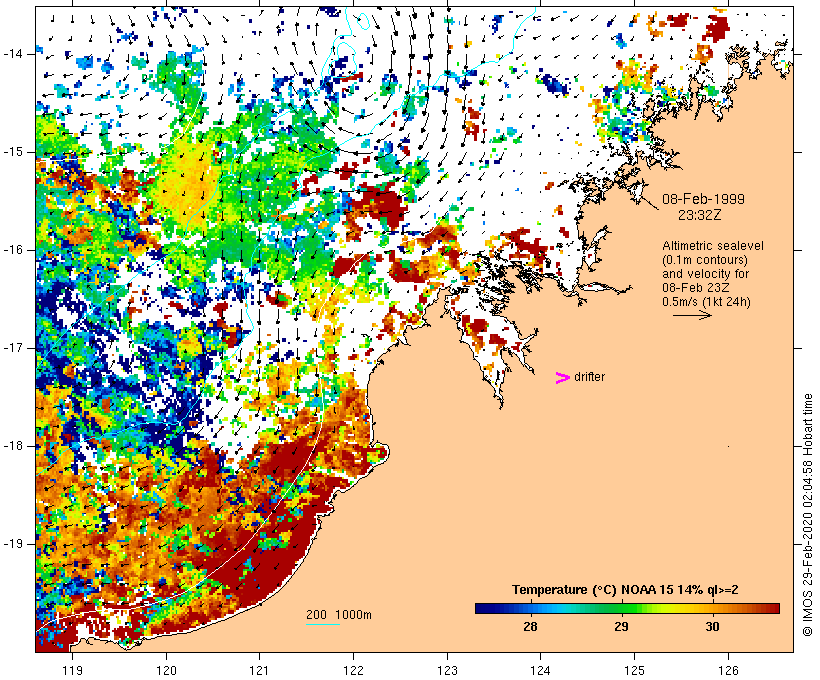This screenshot has height=680, width=820.
Task: Click the (0.1m contours) legend line
Action: coord(704,260)
